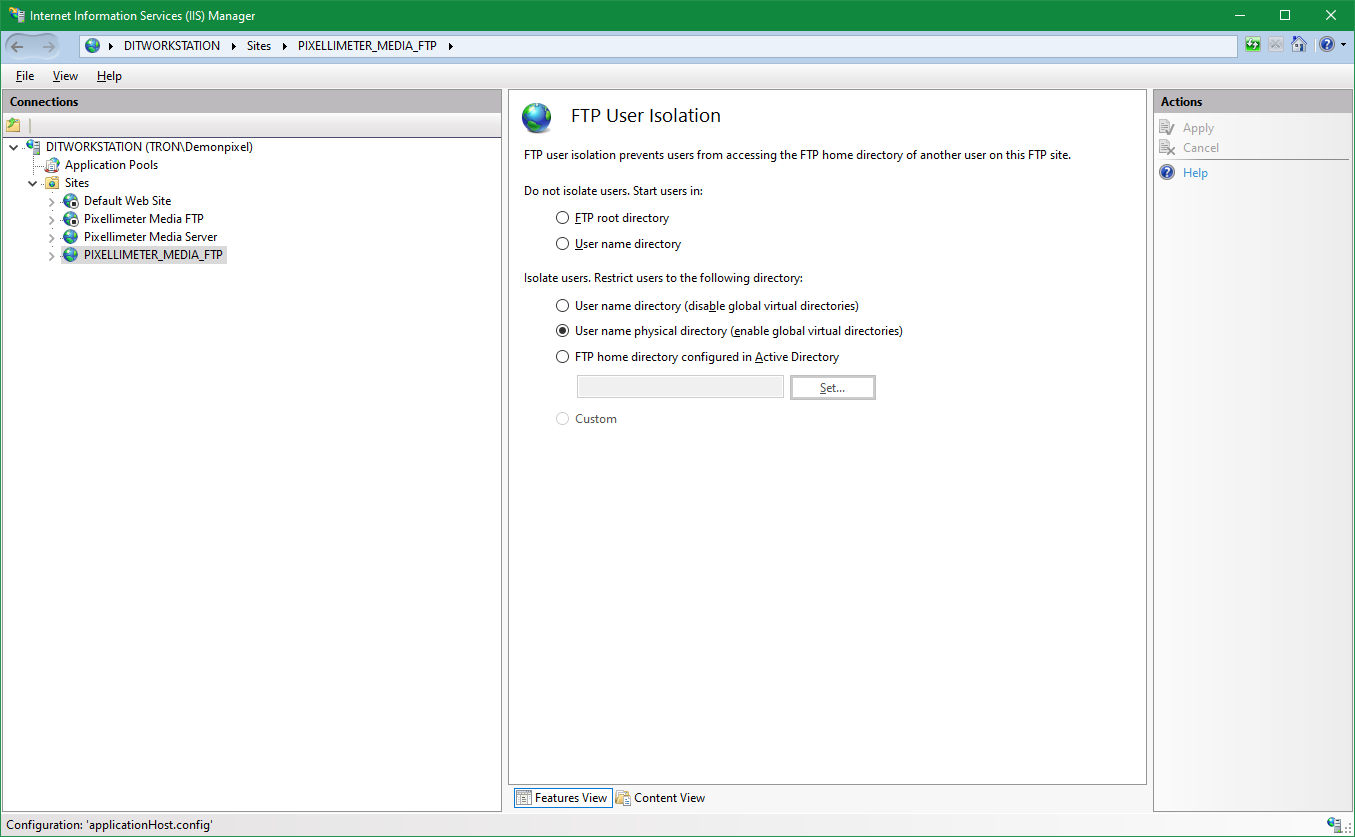The height and width of the screenshot is (837, 1355).
Task: Click the Pixellimeter Media Server globe icon
Action: [70, 237]
